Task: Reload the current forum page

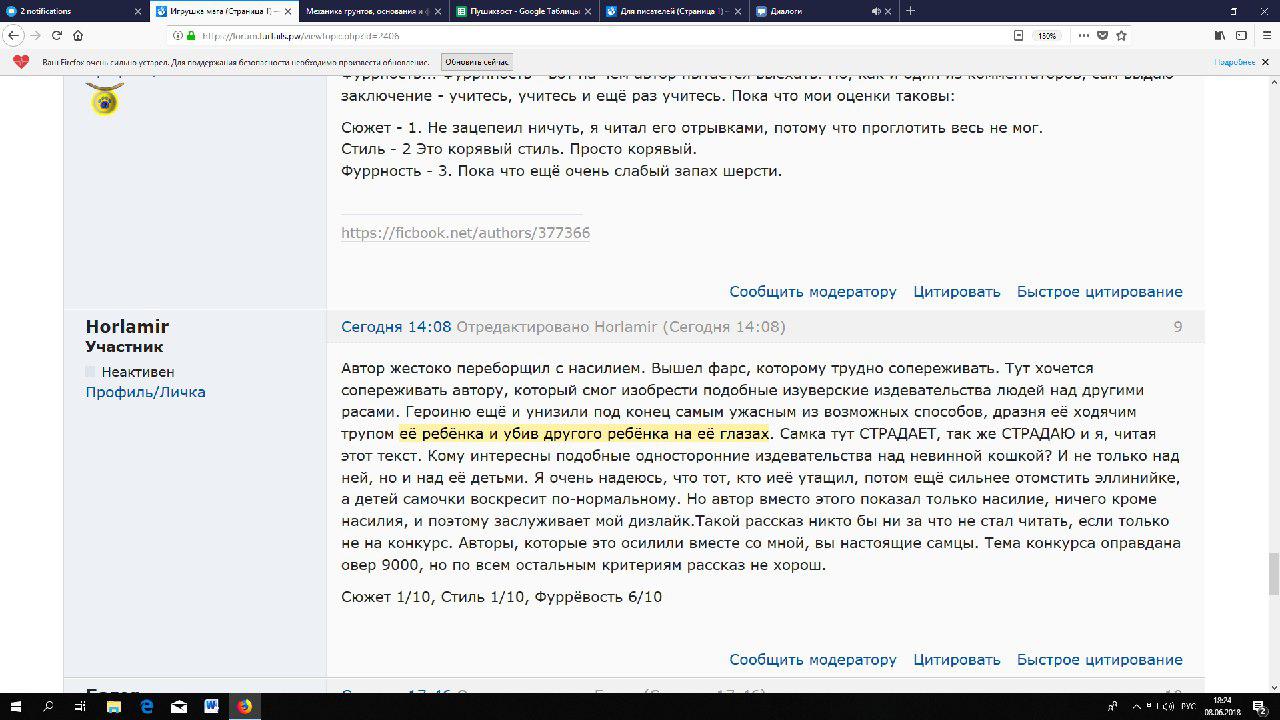Action: click(57, 35)
